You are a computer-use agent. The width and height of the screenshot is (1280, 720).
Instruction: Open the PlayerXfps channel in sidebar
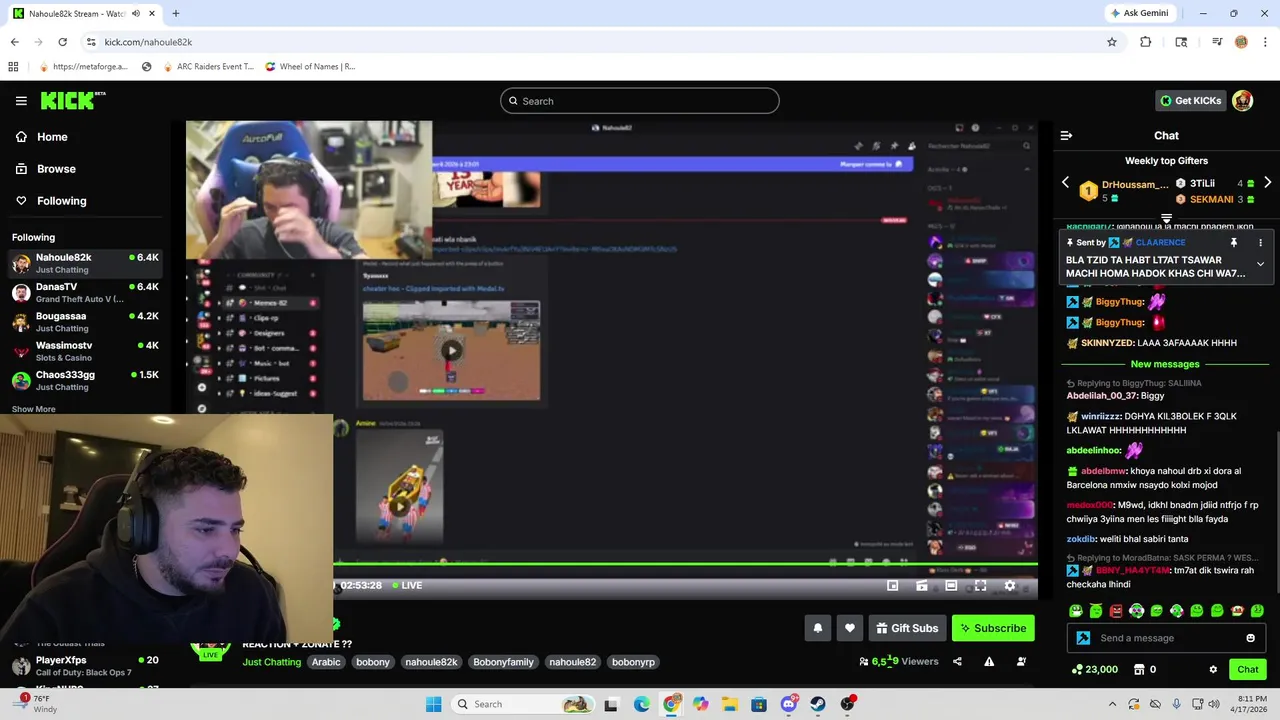point(85,666)
